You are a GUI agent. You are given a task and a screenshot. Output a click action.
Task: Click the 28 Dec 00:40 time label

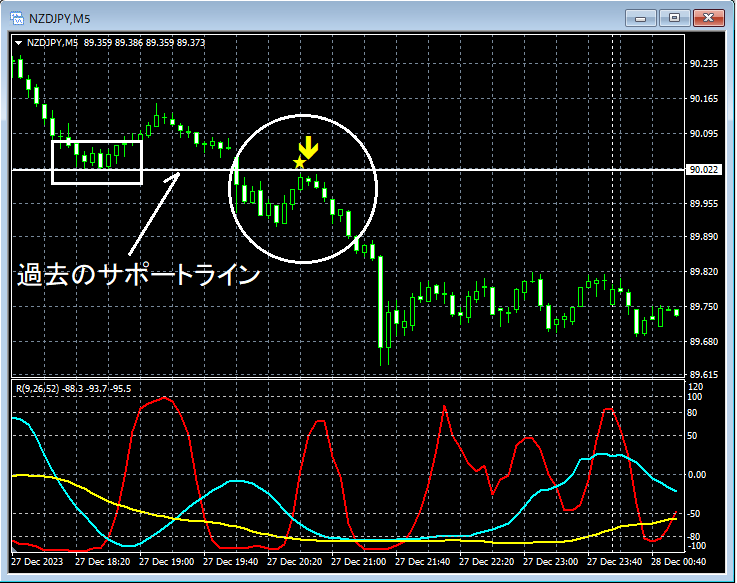pyautogui.click(x=678, y=562)
